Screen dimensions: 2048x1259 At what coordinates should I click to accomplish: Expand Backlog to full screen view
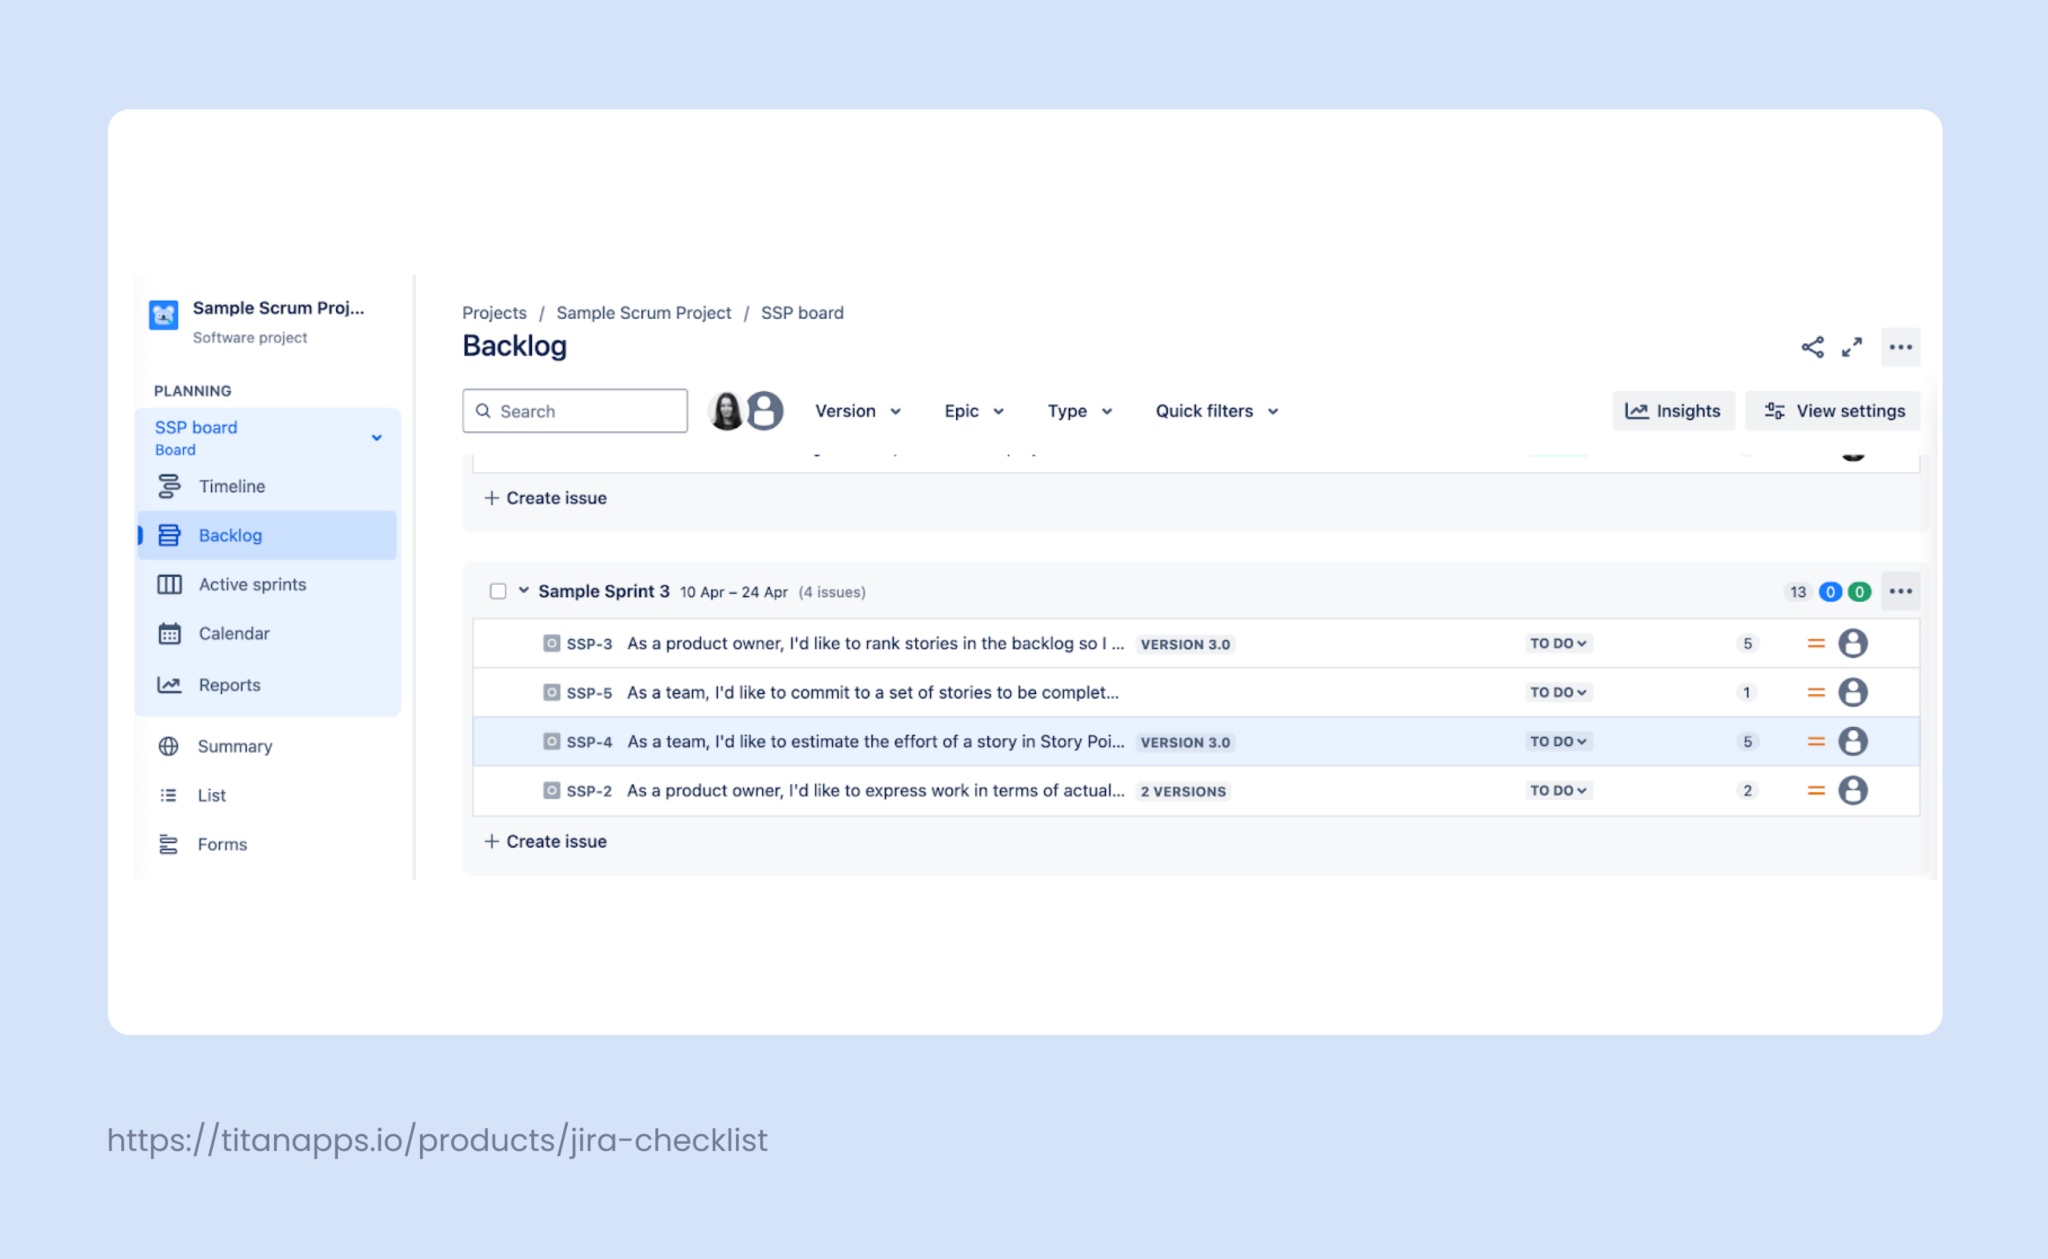[1853, 347]
